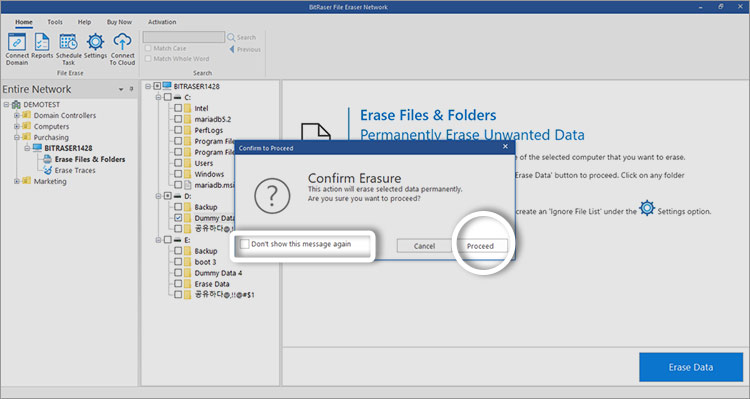Screen dimensions: 750x399
Task: Check the mariadb5.2 checkbox
Action: [178, 119]
